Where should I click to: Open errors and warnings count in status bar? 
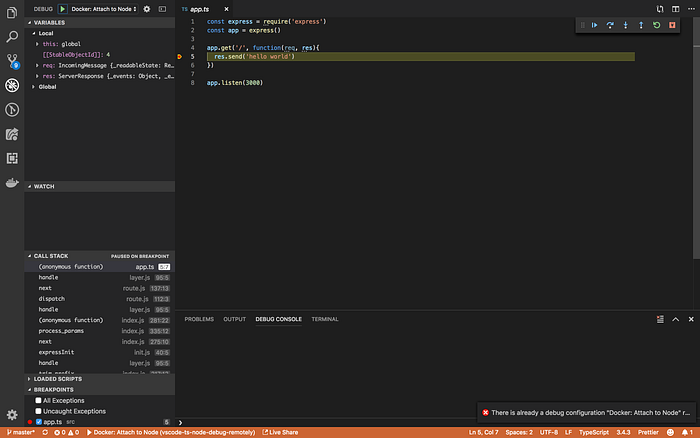tap(67, 432)
